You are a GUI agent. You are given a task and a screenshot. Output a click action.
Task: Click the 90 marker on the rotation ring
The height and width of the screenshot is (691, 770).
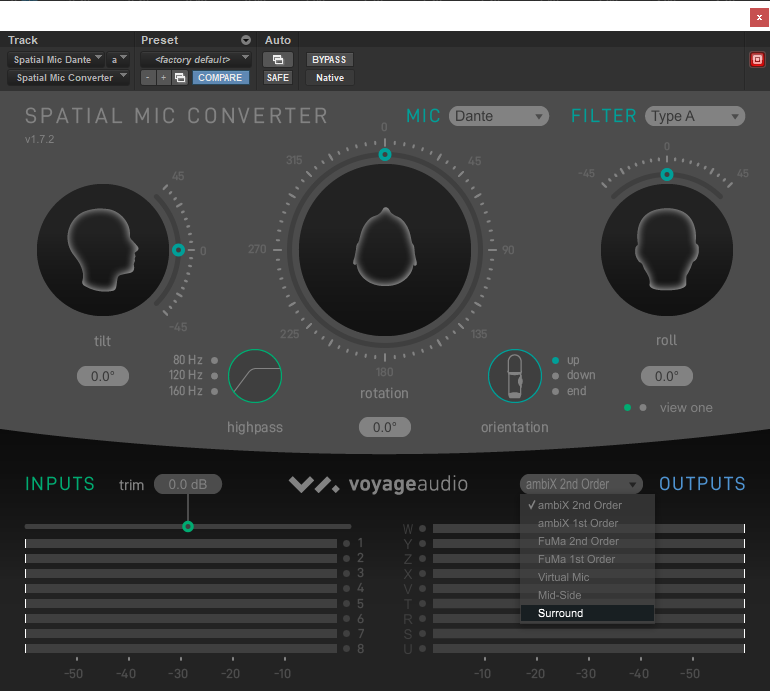(x=508, y=250)
